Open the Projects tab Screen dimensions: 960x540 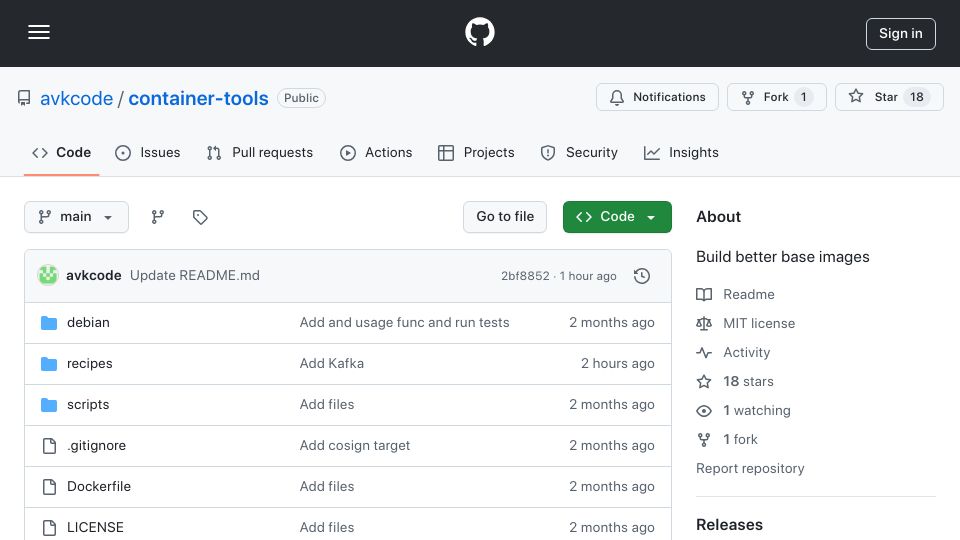coord(476,152)
